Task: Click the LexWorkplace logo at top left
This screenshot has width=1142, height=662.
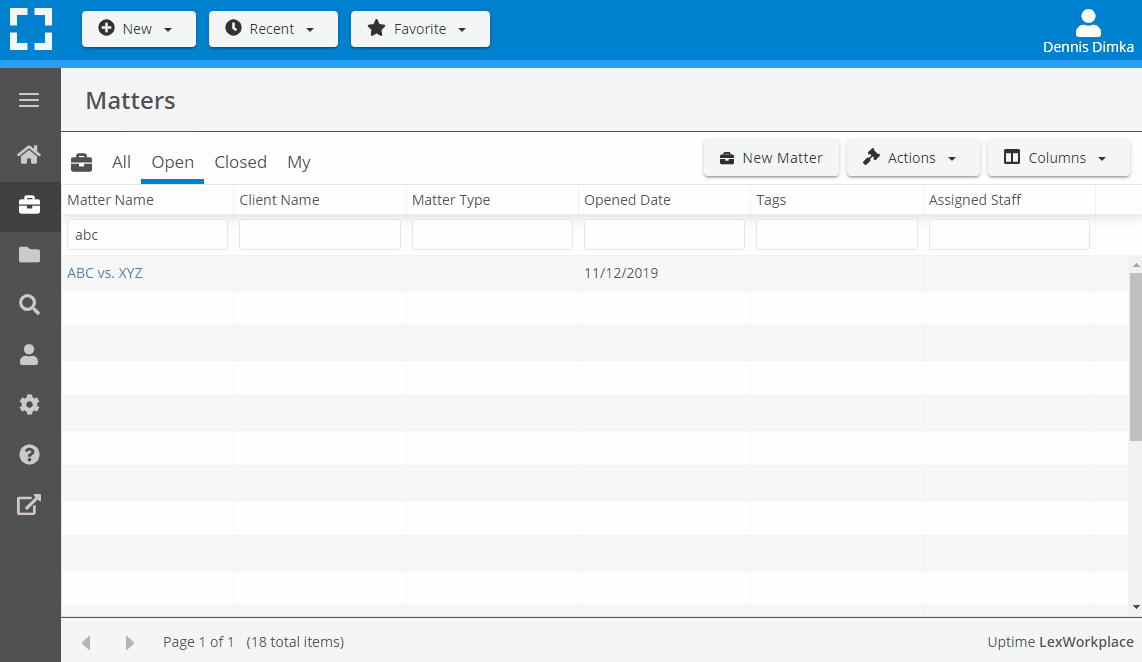Action: pos(31,29)
